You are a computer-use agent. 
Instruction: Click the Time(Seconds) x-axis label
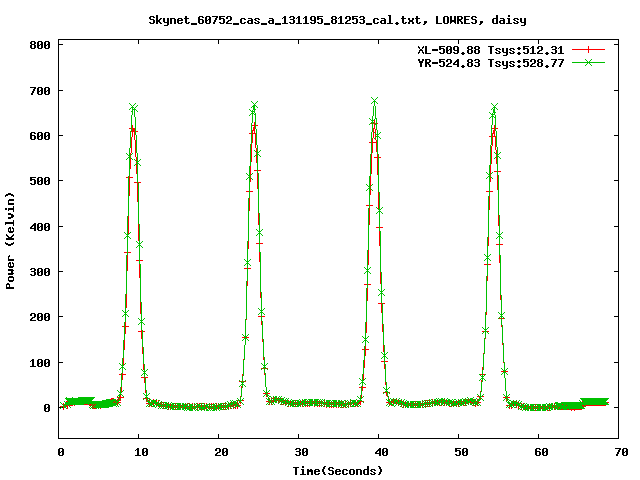(338, 471)
